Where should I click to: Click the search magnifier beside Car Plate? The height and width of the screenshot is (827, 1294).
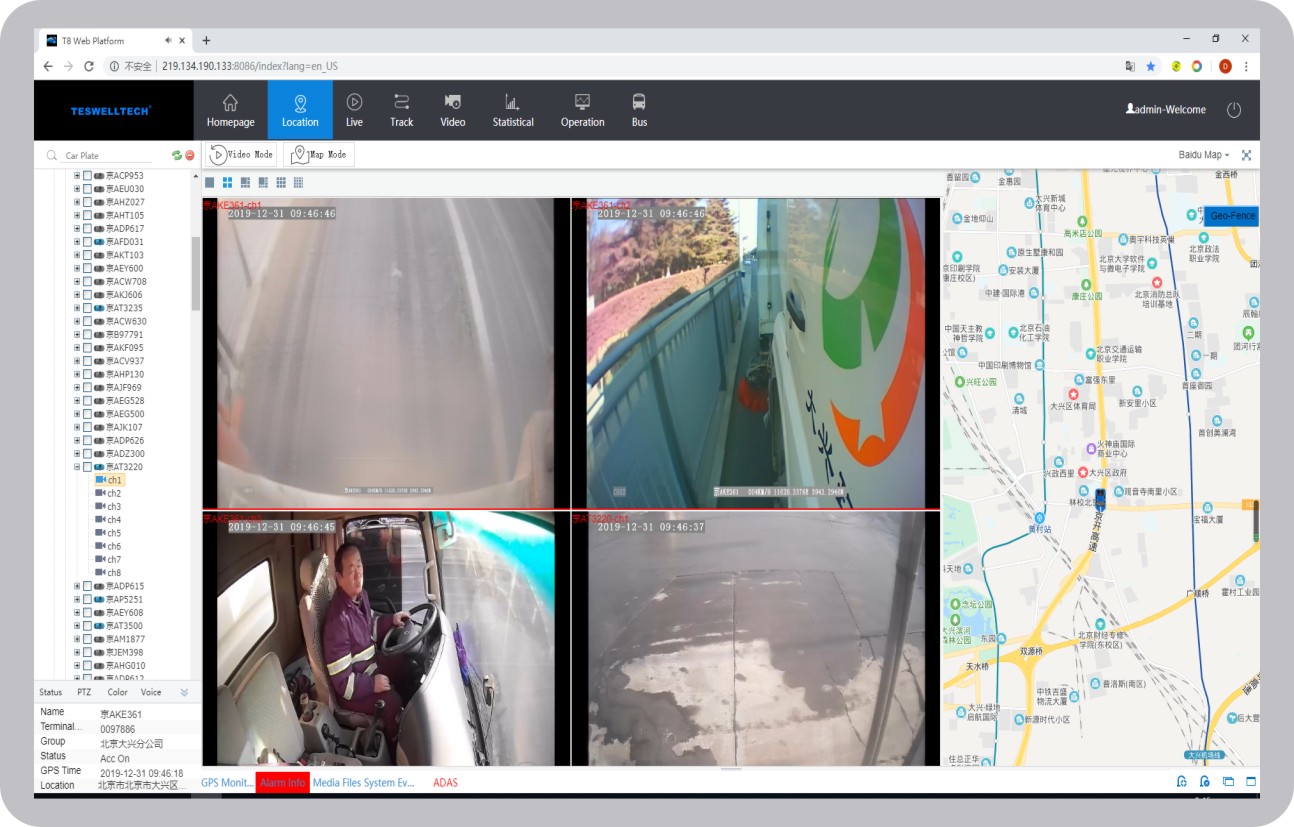tap(52, 156)
